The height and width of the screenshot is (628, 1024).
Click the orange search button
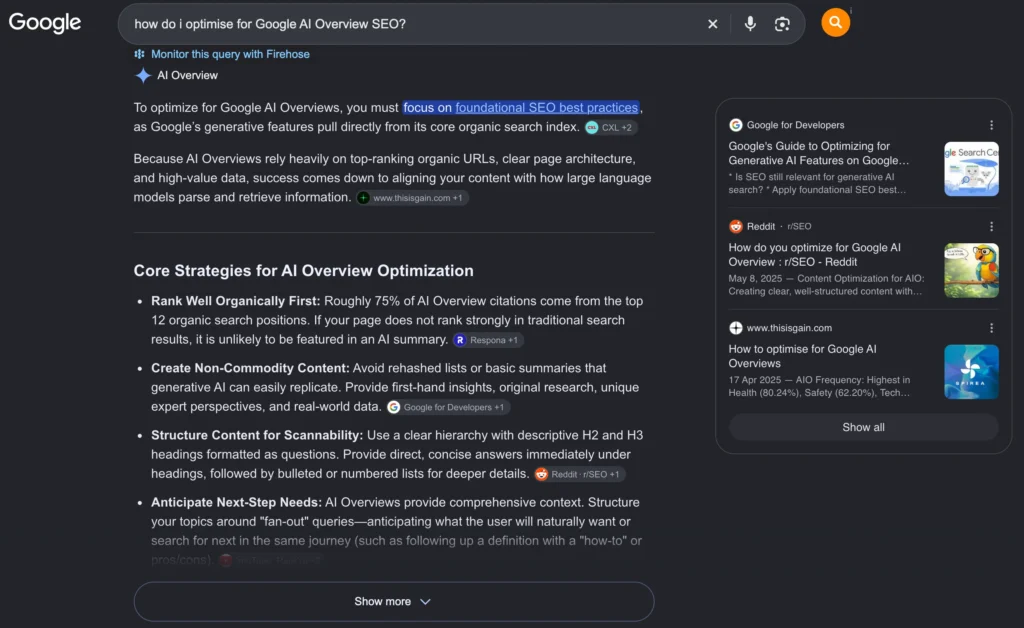tap(835, 23)
